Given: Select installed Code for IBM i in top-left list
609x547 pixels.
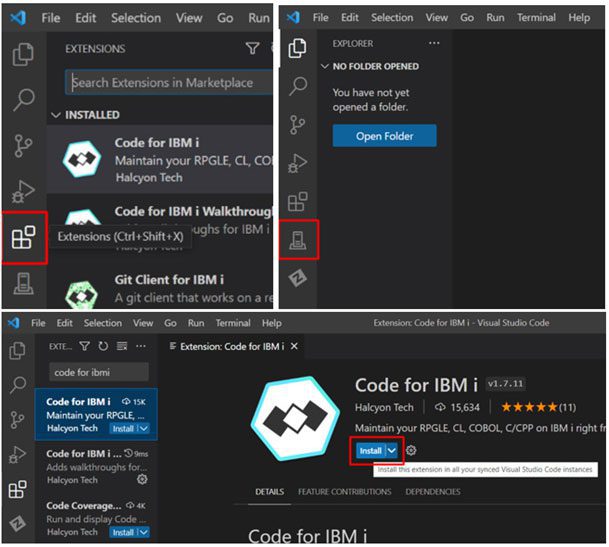Looking at the screenshot, I should [160, 160].
